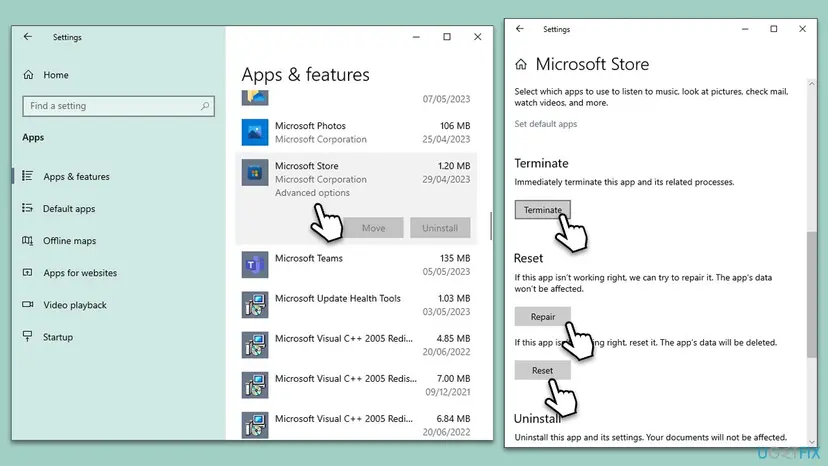Click Microsoft Teams app icon
This screenshot has width=828, height=466.
pyautogui.click(x=255, y=265)
